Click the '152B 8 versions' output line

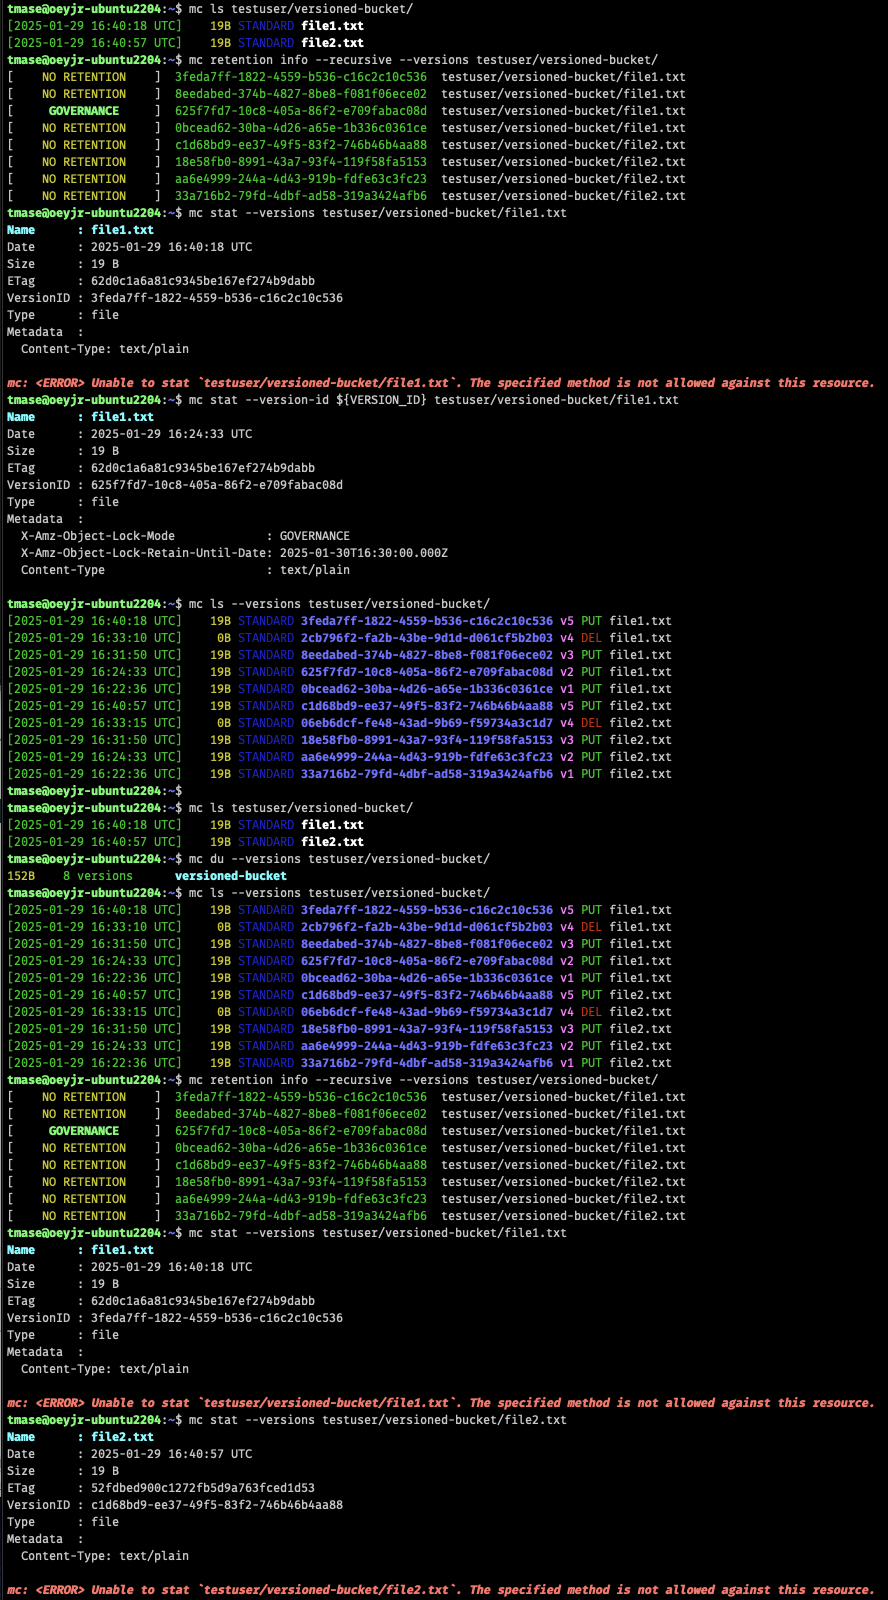point(70,876)
